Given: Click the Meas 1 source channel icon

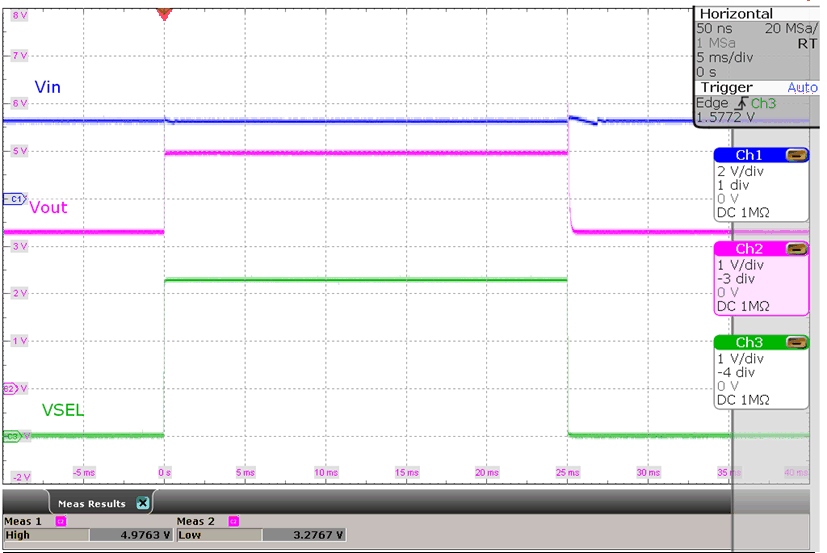Looking at the screenshot, I should pyautogui.click(x=61, y=521).
